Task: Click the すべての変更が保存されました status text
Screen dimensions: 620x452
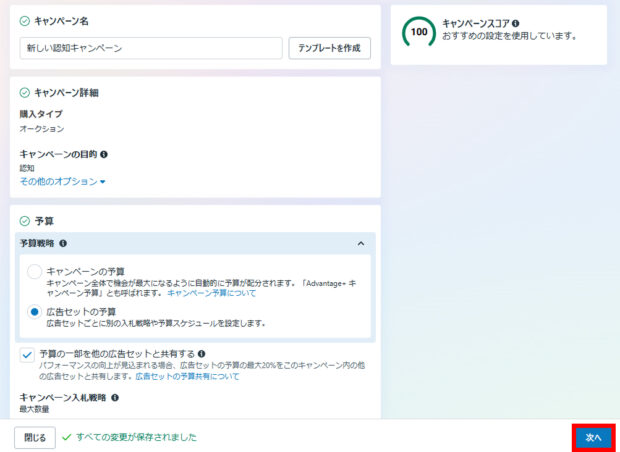Action: 136,437
